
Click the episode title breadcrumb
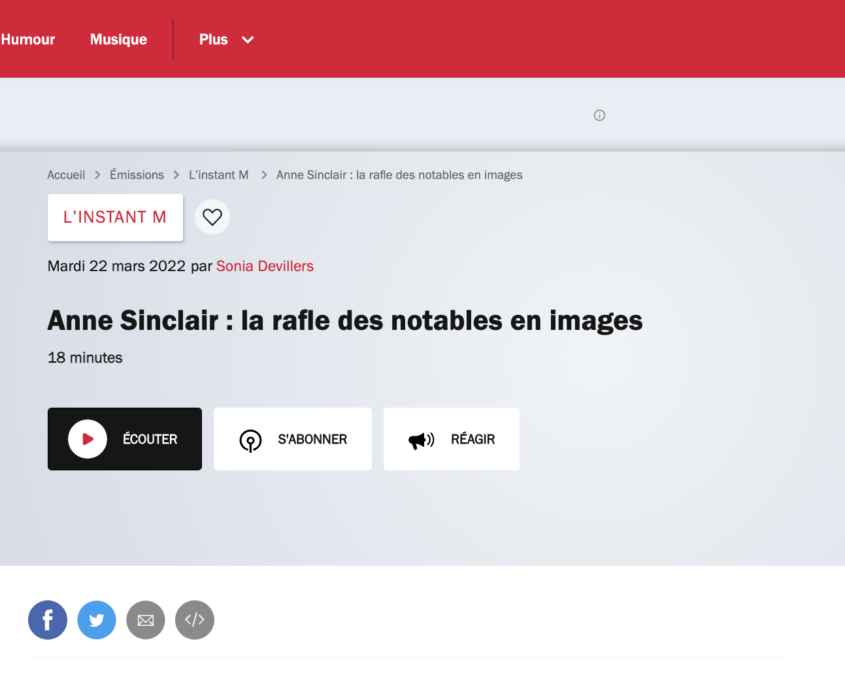coord(399,175)
